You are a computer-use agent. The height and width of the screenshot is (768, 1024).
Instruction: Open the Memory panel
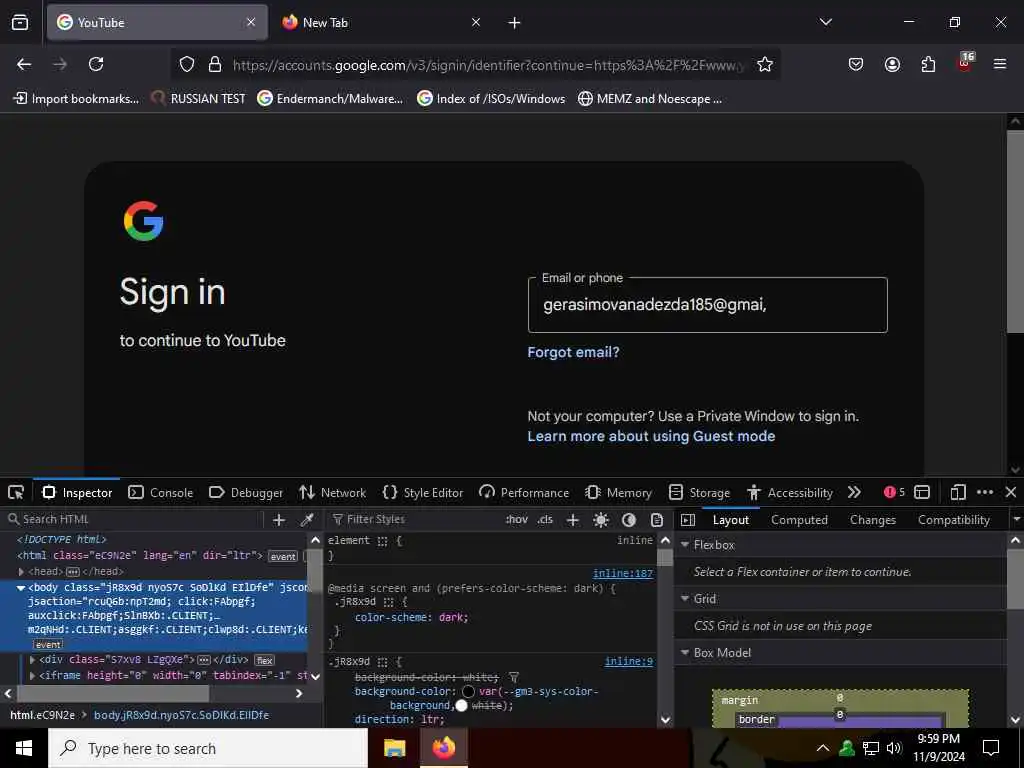[x=618, y=492]
